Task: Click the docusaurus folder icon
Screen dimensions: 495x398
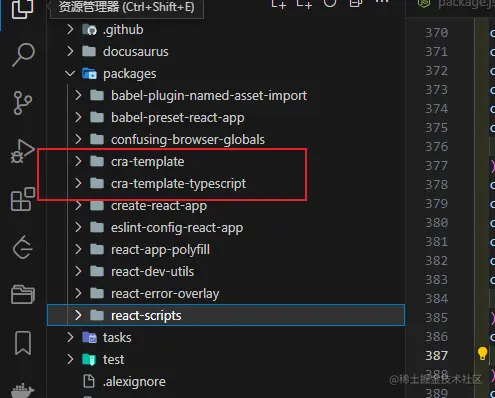Action: (x=89, y=52)
